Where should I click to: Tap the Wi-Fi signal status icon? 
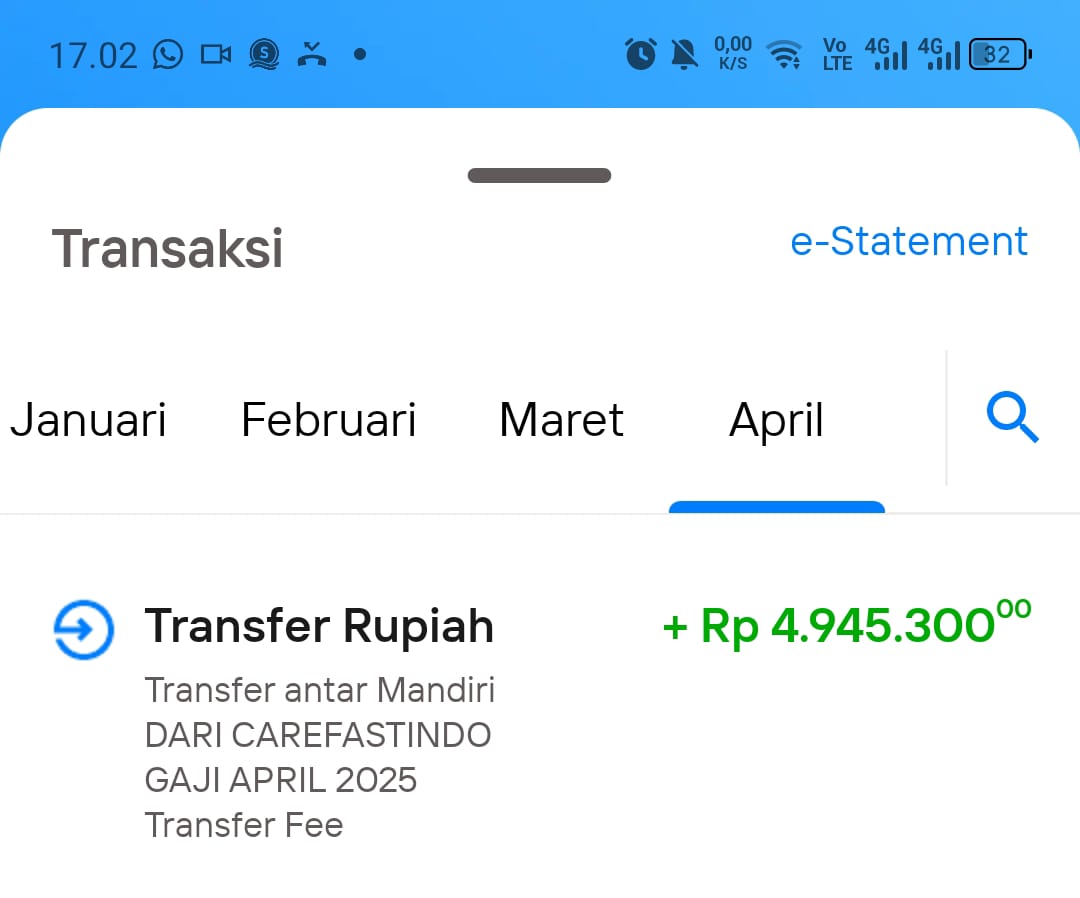coord(785,54)
